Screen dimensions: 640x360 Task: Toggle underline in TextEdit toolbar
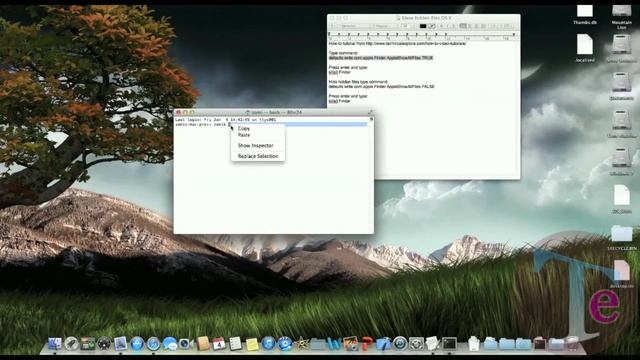tap(454, 26)
